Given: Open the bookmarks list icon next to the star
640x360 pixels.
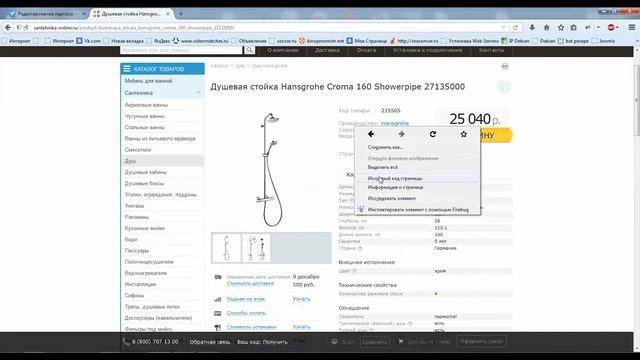Looking at the screenshot, I should point(573,27).
